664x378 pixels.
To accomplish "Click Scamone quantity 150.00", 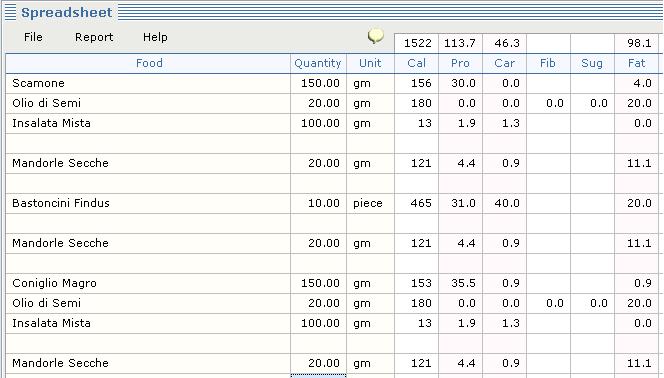I will tap(318, 83).
